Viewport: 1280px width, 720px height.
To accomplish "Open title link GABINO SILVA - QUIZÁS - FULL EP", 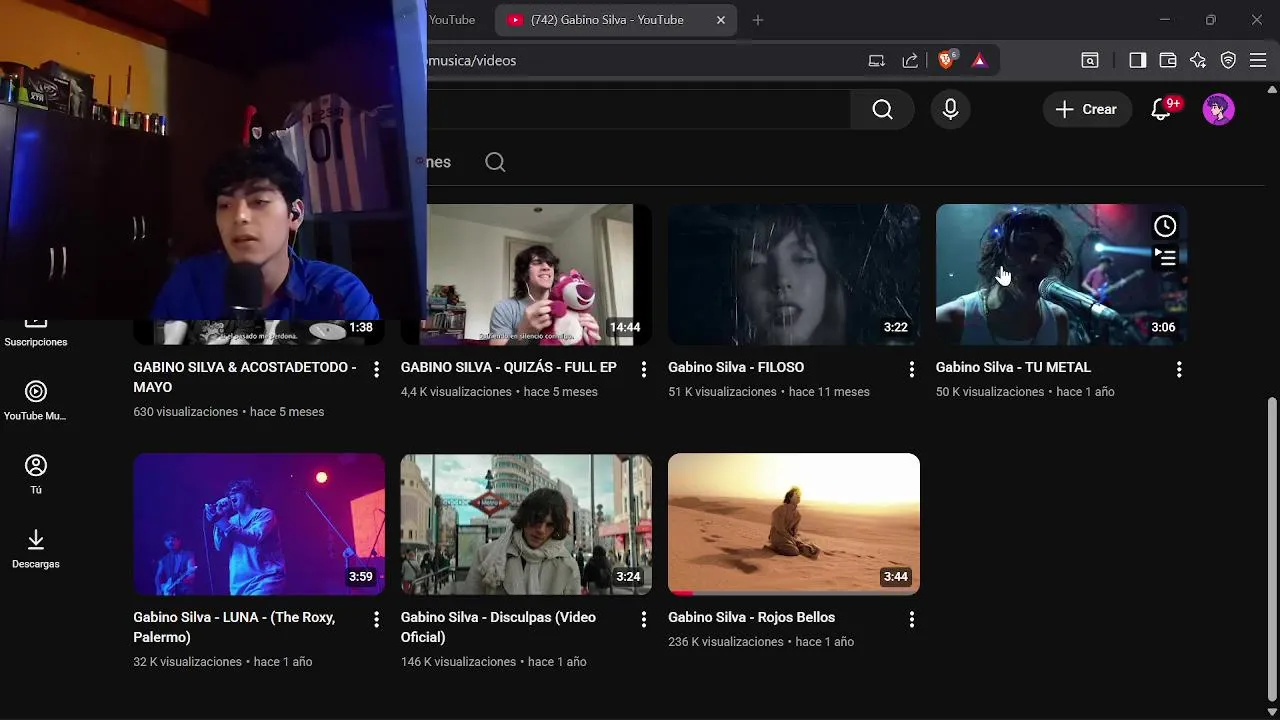I will tap(509, 367).
